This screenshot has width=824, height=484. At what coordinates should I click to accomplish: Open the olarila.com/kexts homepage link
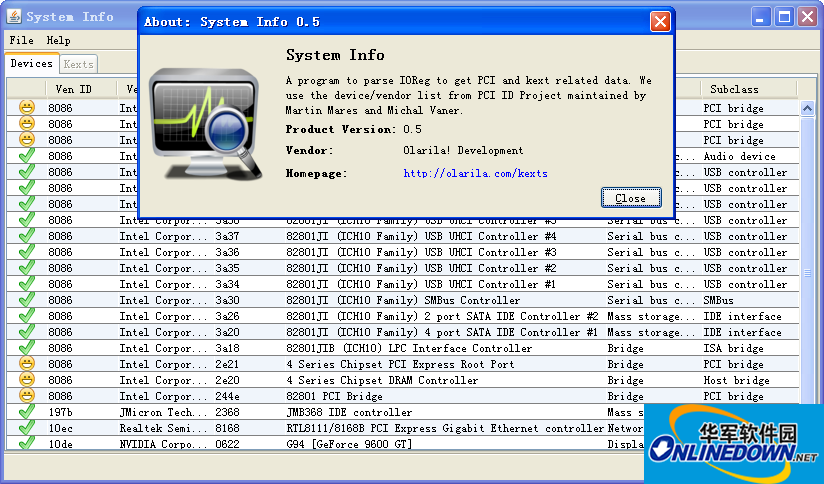pyautogui.click(x=476, y=173)
